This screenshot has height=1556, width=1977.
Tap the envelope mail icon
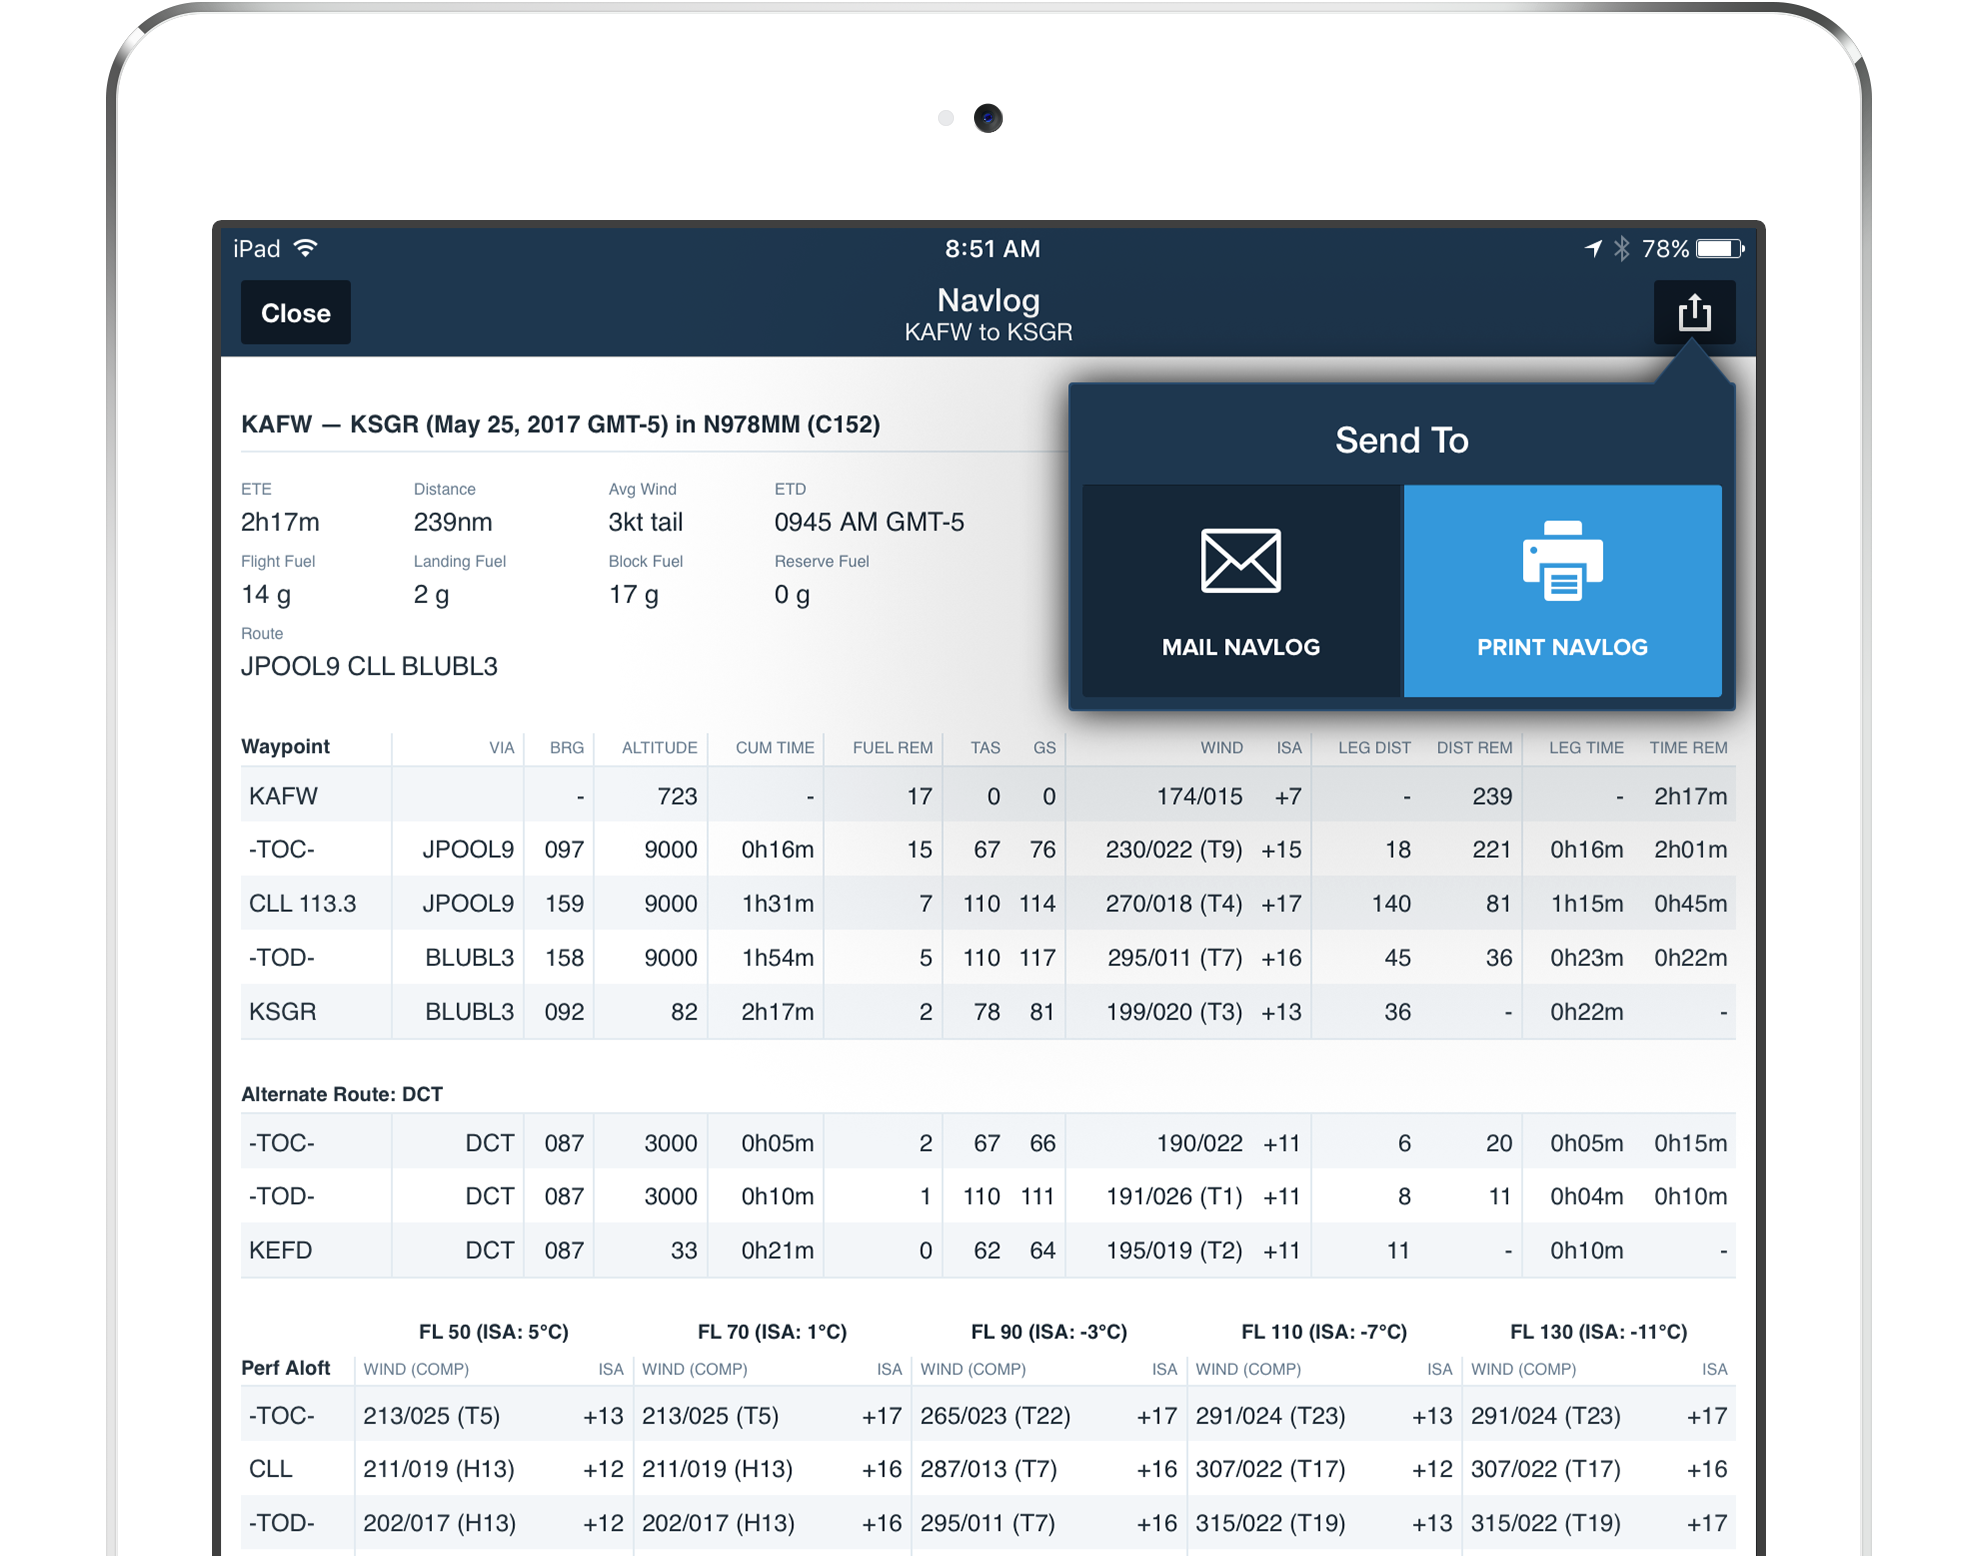1241,561
